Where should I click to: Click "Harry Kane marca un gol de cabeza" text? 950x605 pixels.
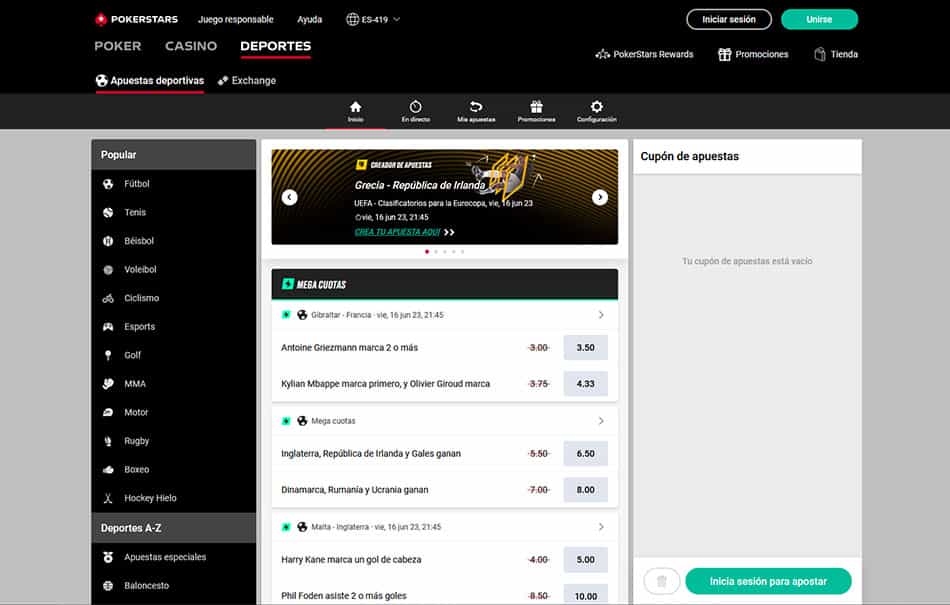click(x=351, y=560)
